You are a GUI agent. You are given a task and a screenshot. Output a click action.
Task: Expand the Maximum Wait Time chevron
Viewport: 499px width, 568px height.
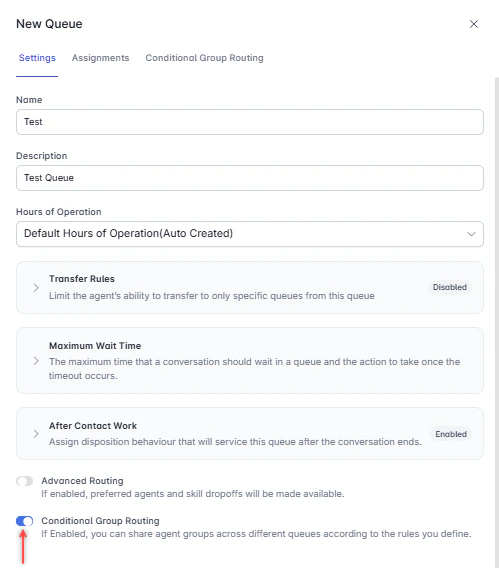click(x=36, y=361)
